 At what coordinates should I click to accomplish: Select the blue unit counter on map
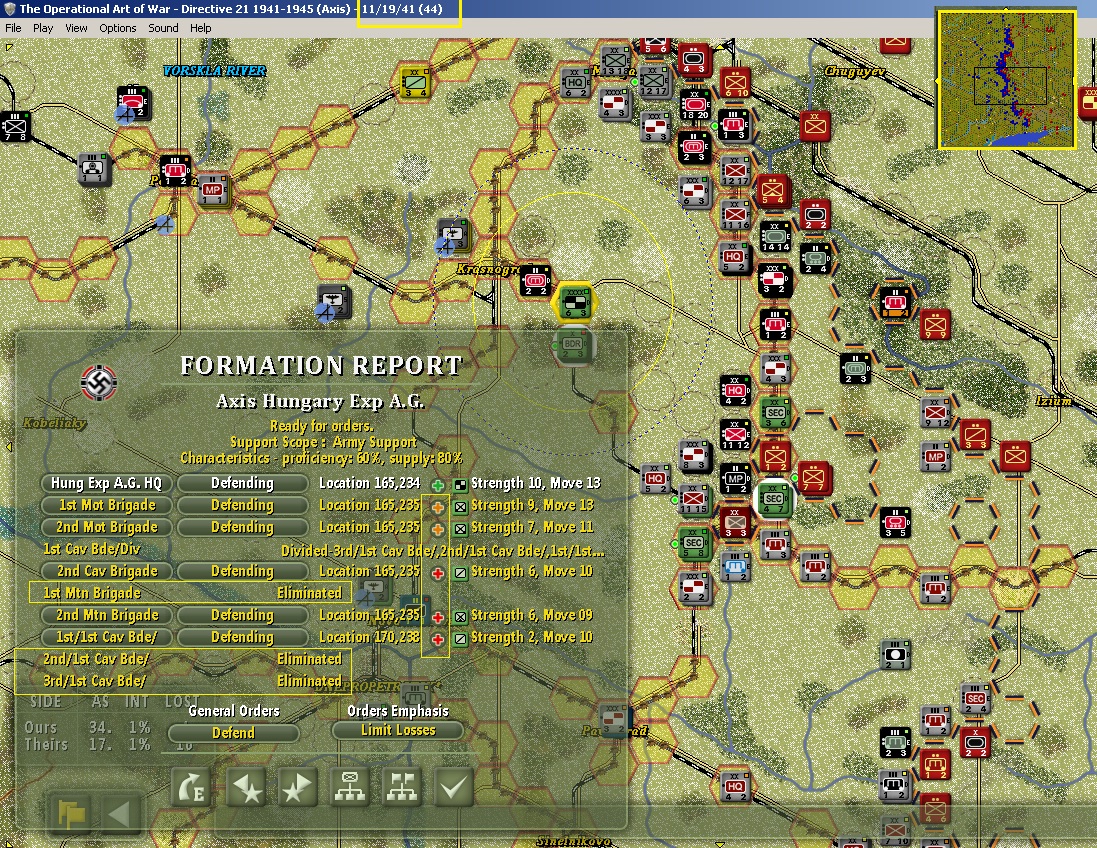point(735,566)
